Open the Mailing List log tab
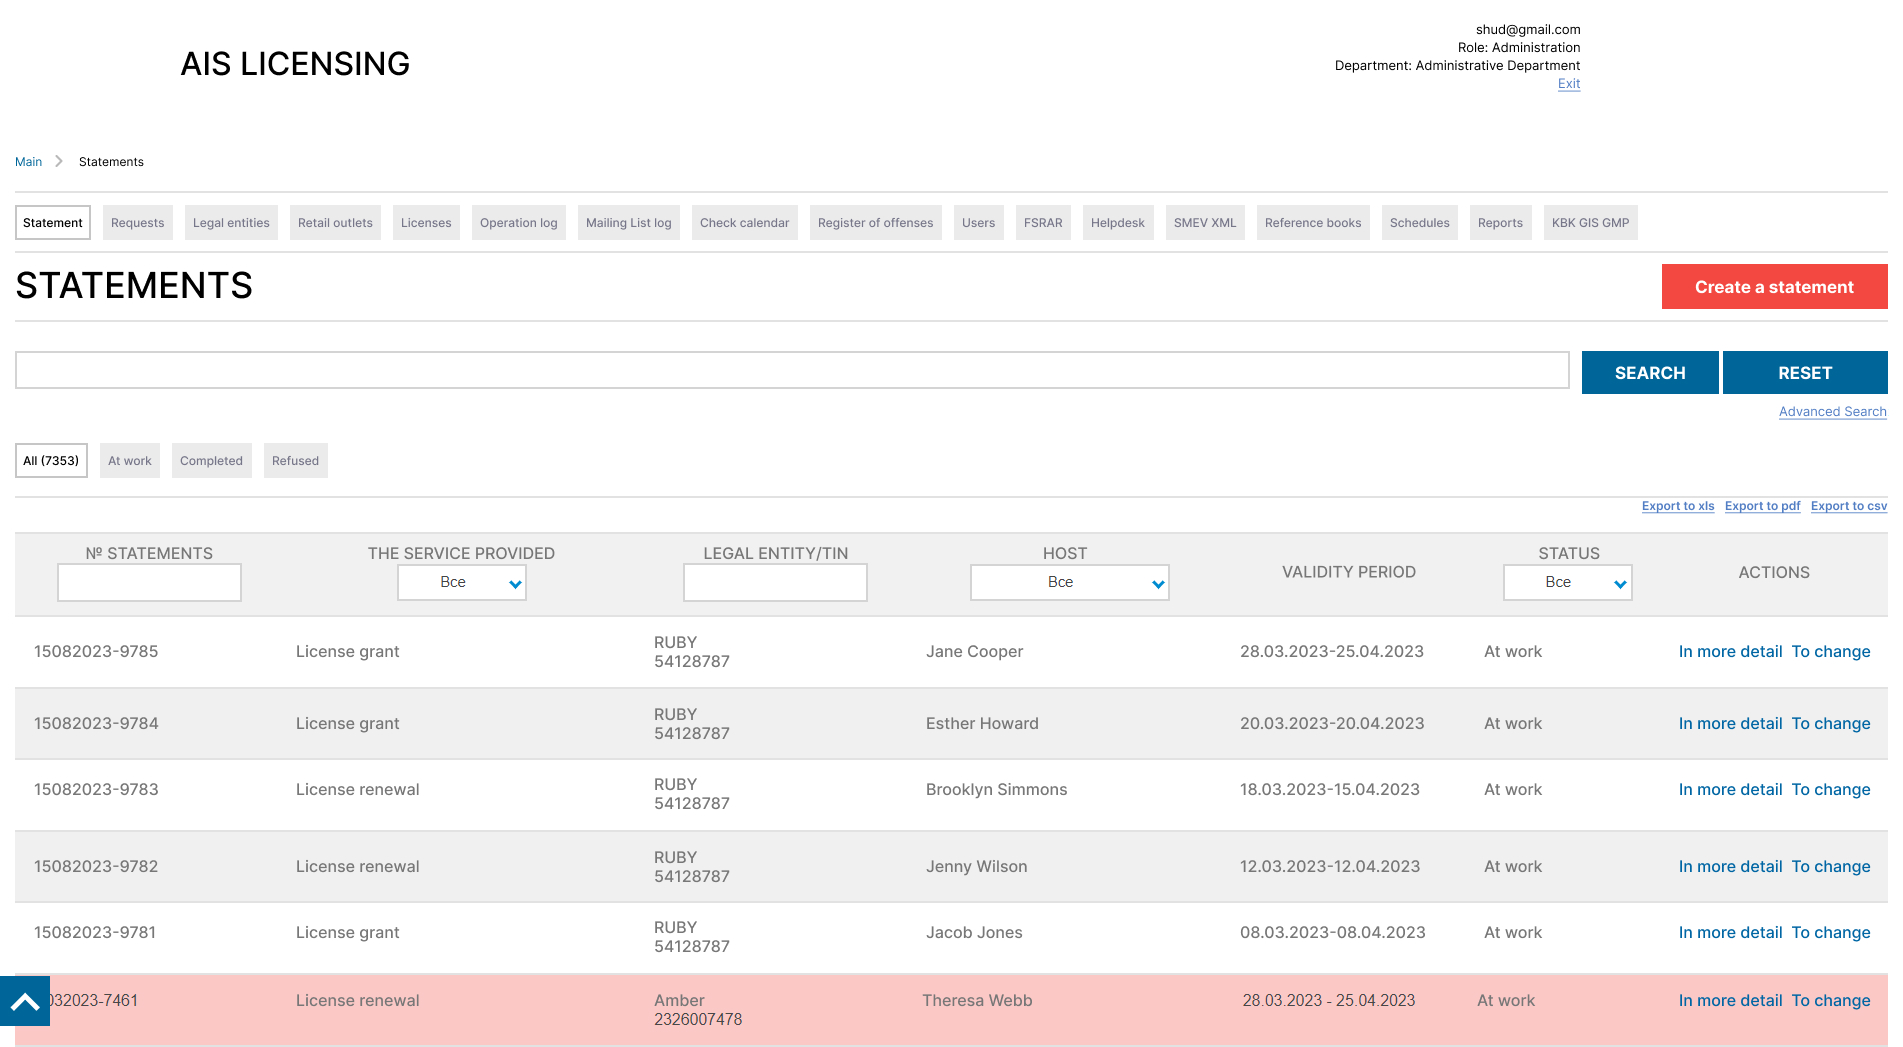Screen dimensions: 1903x1047 [x=629, y=222]
